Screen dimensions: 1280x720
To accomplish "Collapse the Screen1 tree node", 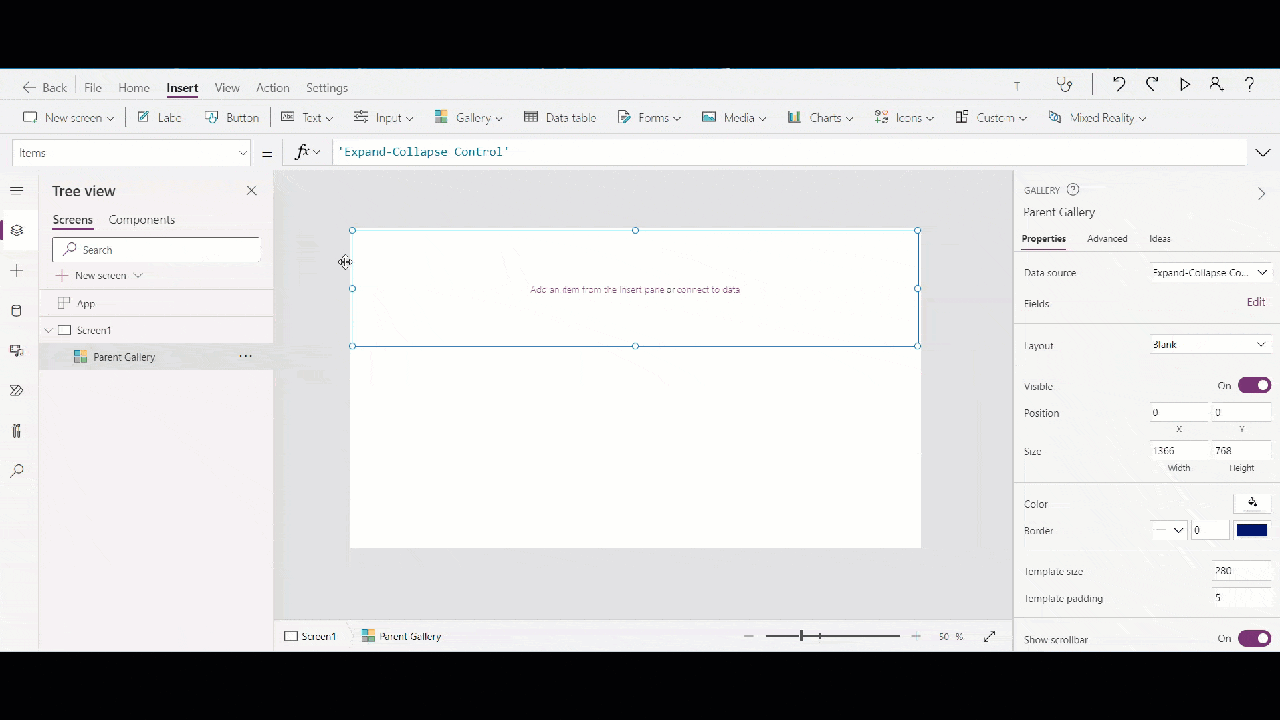I will (48, 330).
